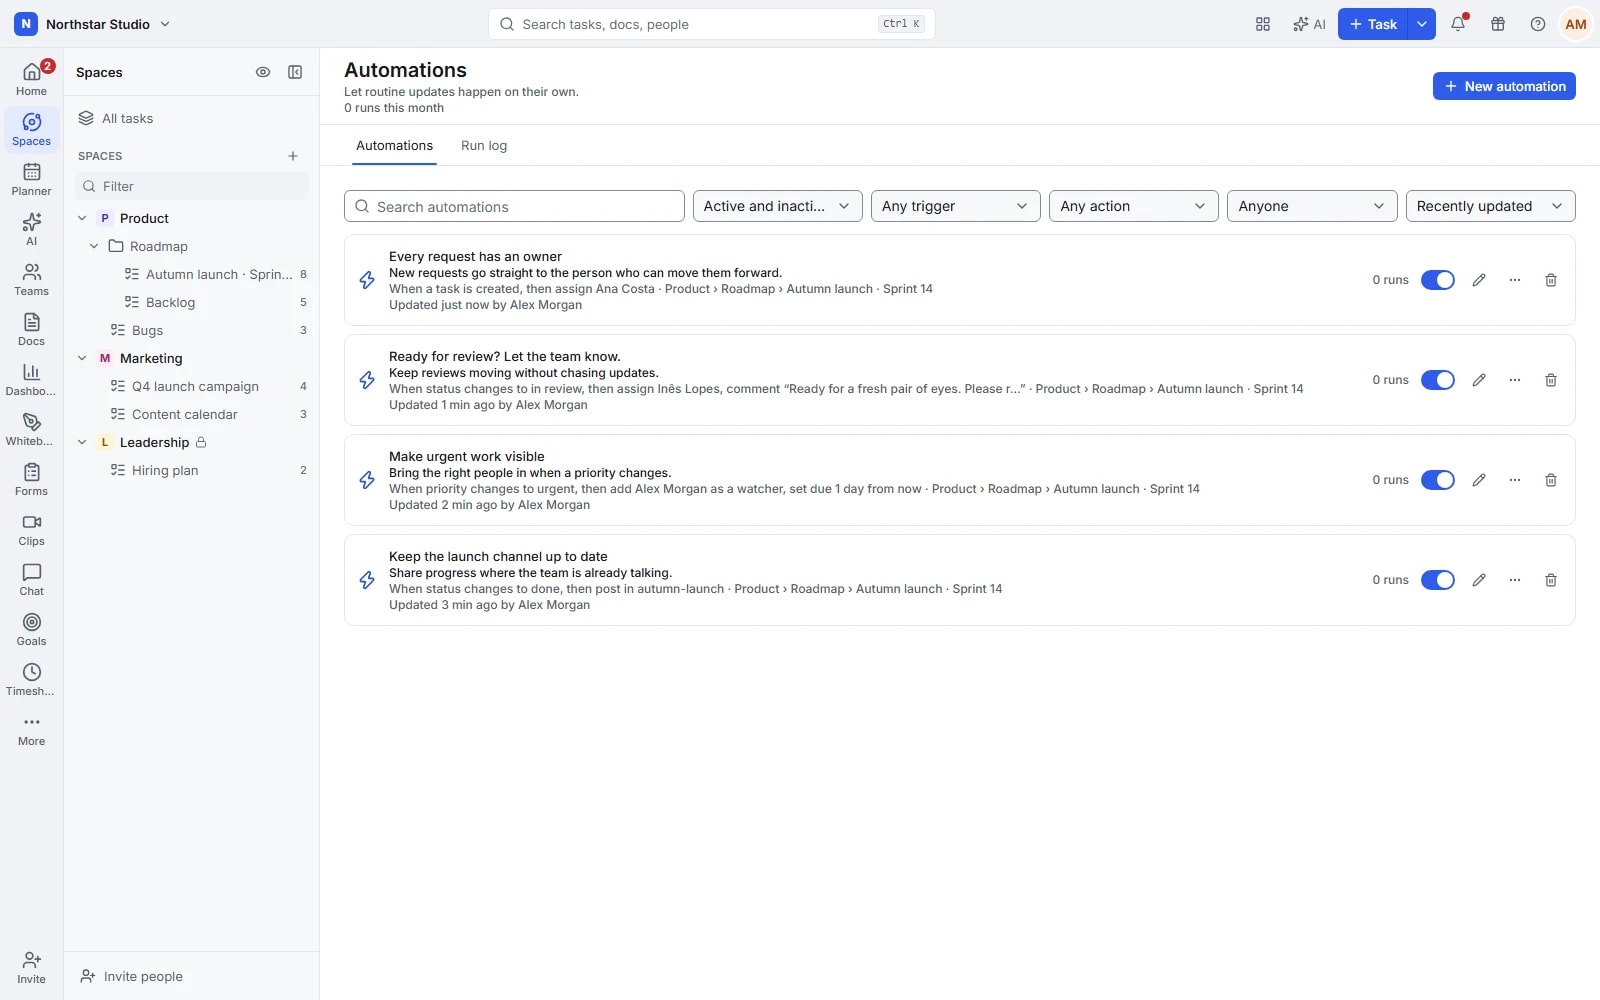This screenshot has height=1000, width=1600.
Task: Click the gift icon in the top bar
Action: [x=1498, y=24]
